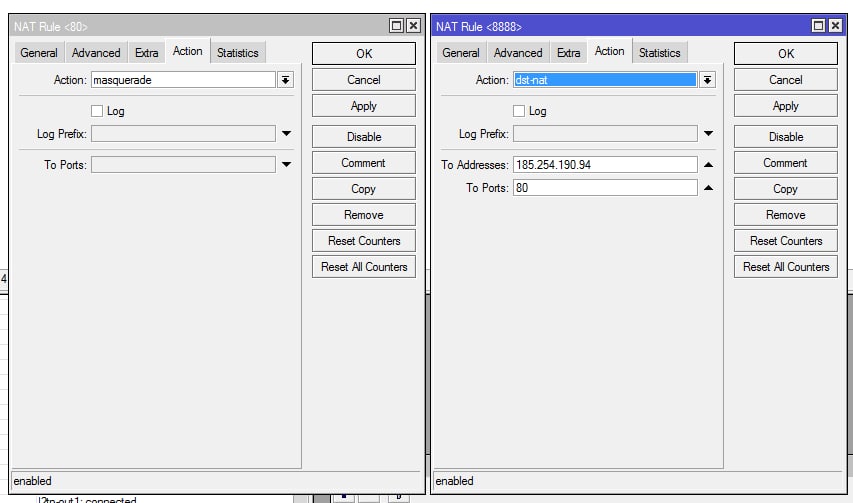Click Remove in NAT Rule <80> window

pyautogui.click(x=364, y=215)
